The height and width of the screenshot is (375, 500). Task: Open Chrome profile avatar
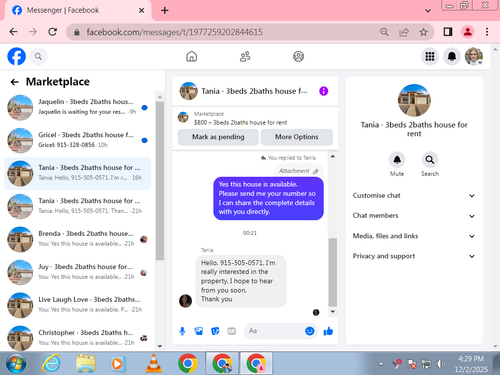(468, 32)
